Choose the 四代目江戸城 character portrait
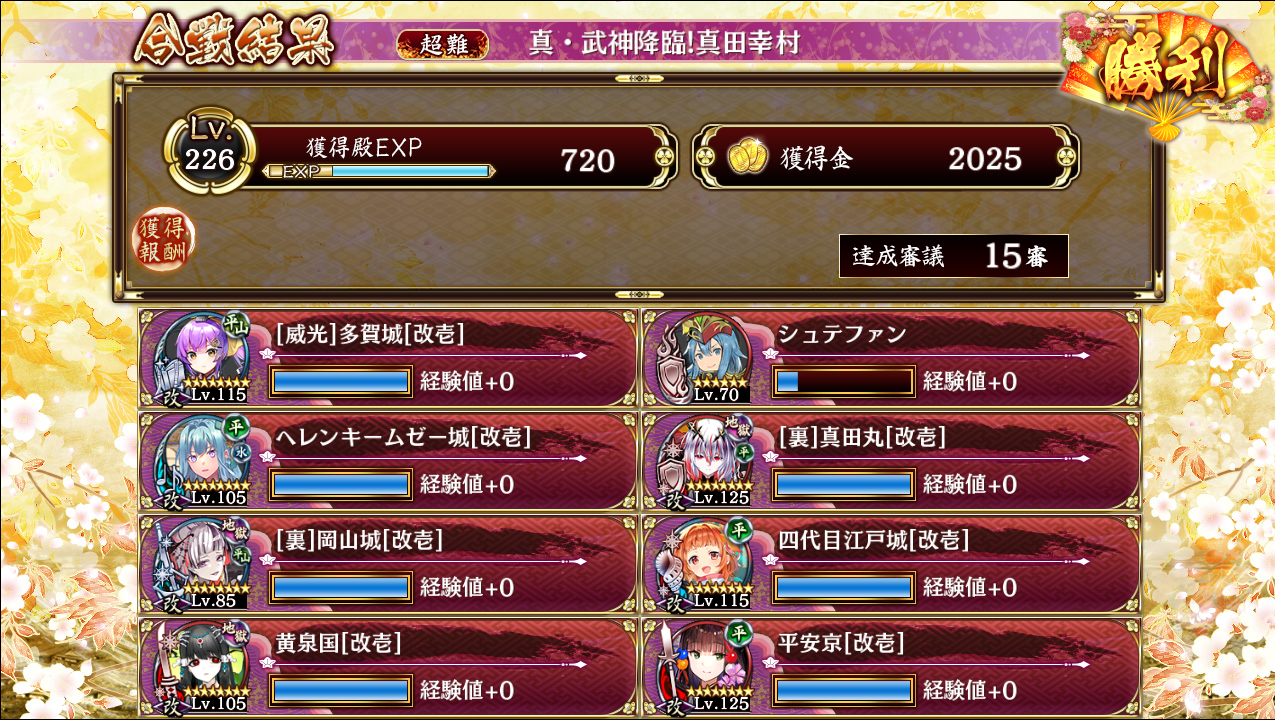This screenshot has width=1275, height=720. click(x=703, y=564)
